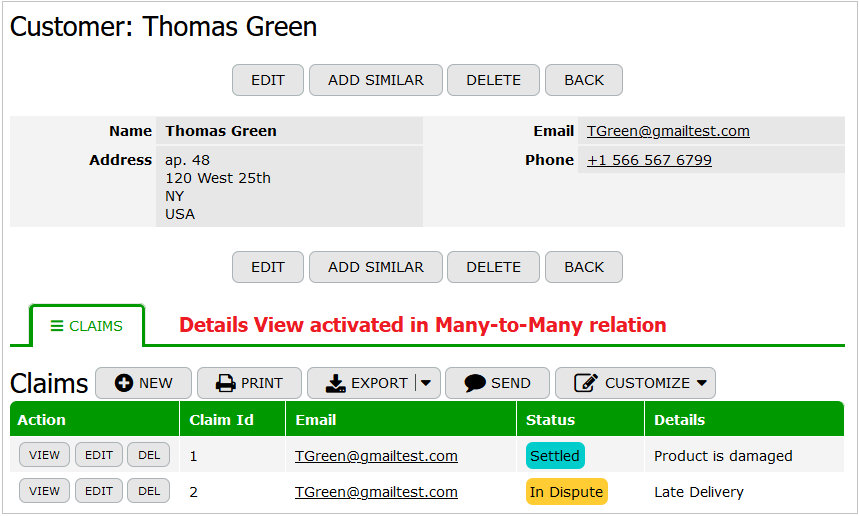Click the In Dispute status badge

pos(566,492)
